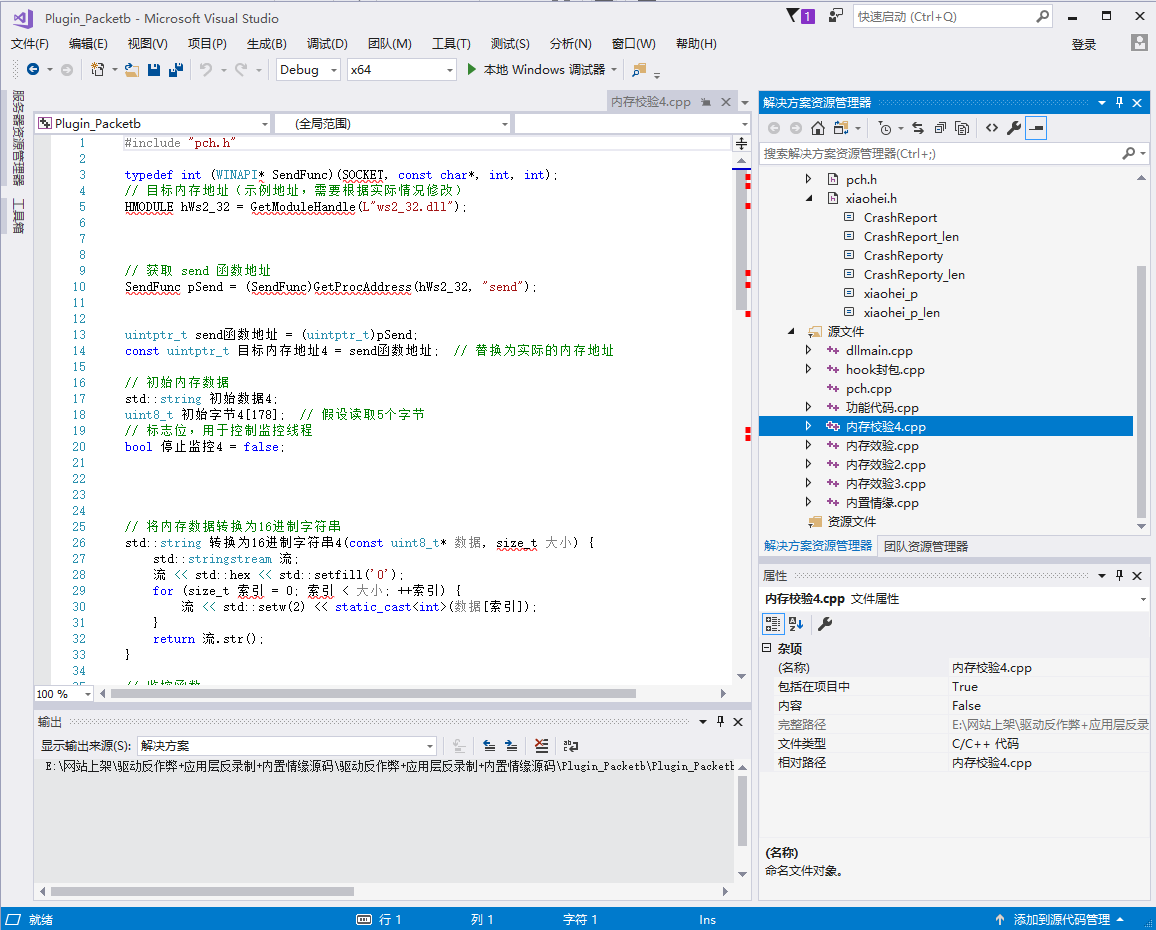Click the View Code icon in Solution Explorer

pos(991,128)
